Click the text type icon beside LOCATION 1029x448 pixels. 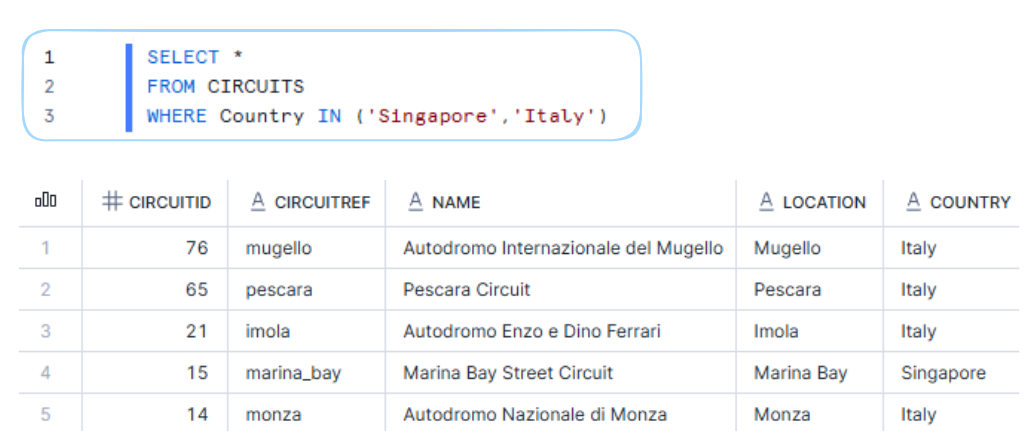pyautogui.click(x=766, y=202)
